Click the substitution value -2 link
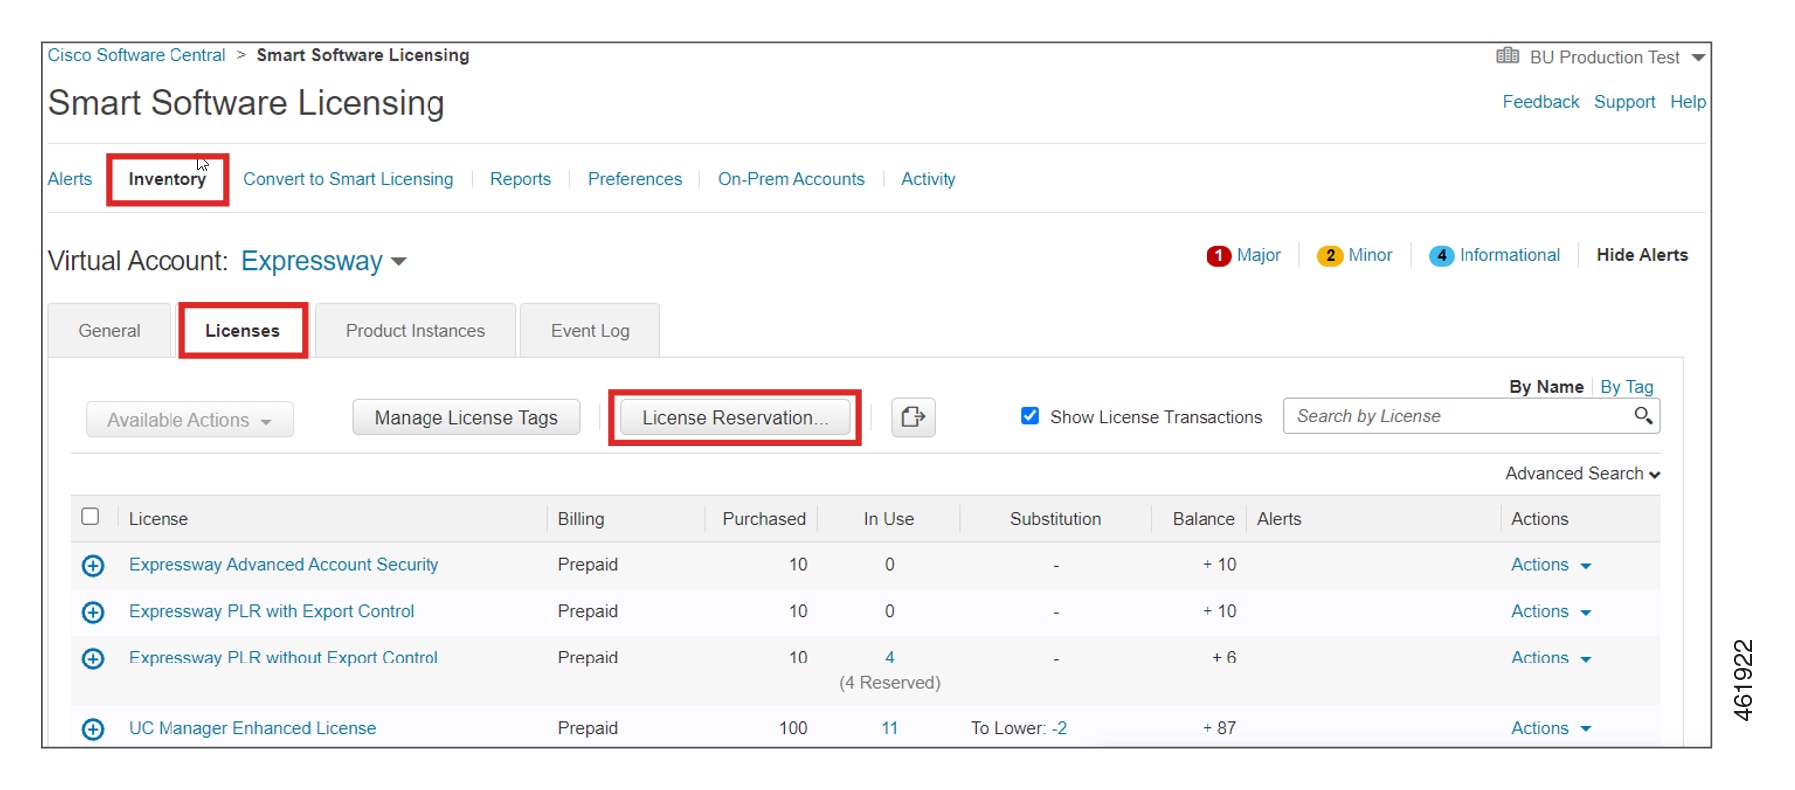Image resolution: width=1795 pixels, height=790 pixels. tap(1060, 728)
